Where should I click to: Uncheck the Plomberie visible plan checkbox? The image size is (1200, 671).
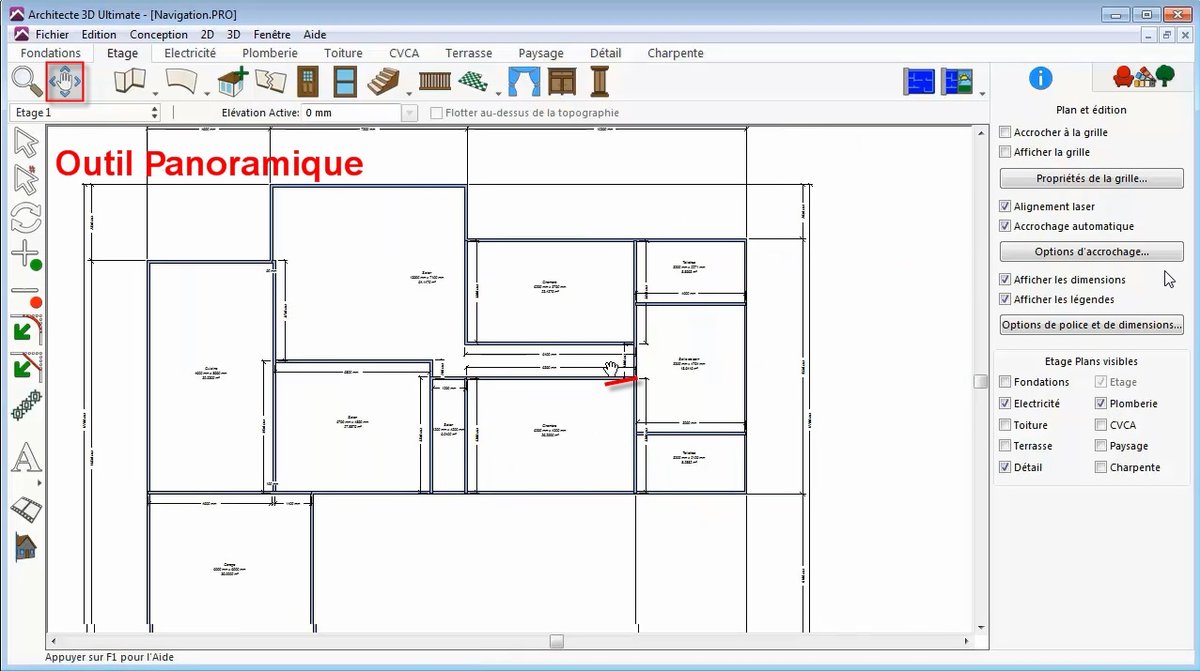(x=1101, y=404)
